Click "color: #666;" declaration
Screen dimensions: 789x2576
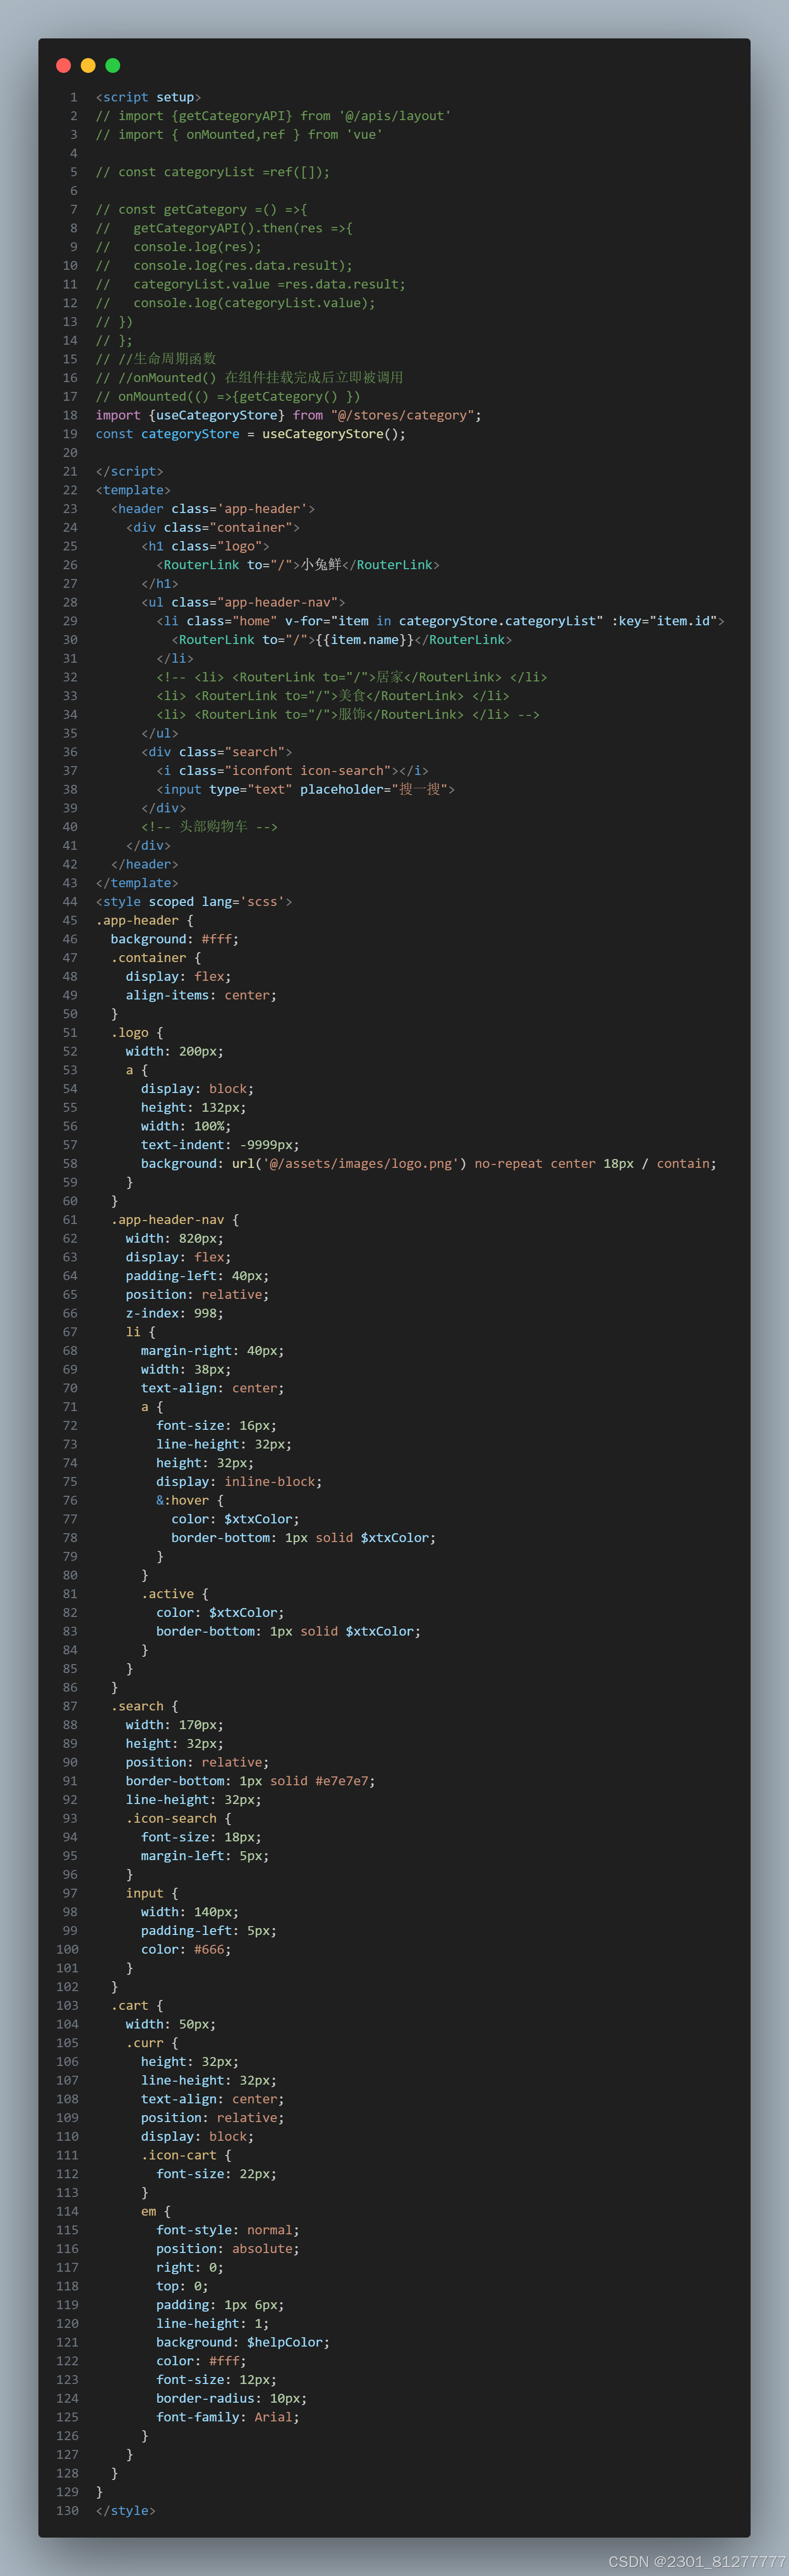pyautogui.click(x=186, y=1949)
